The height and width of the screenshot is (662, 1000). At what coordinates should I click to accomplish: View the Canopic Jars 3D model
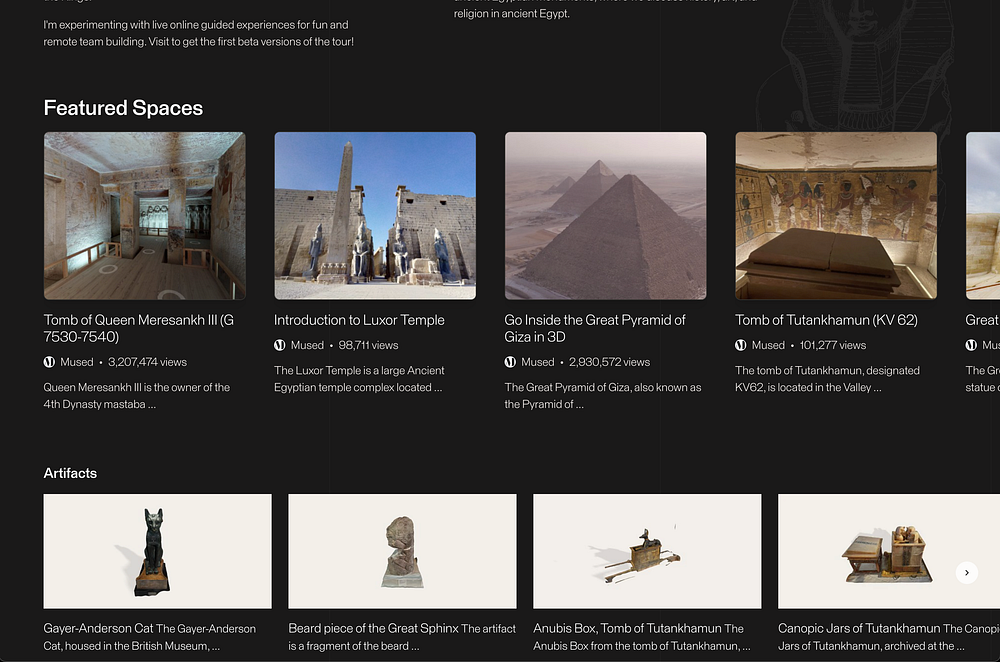(889, 551)
